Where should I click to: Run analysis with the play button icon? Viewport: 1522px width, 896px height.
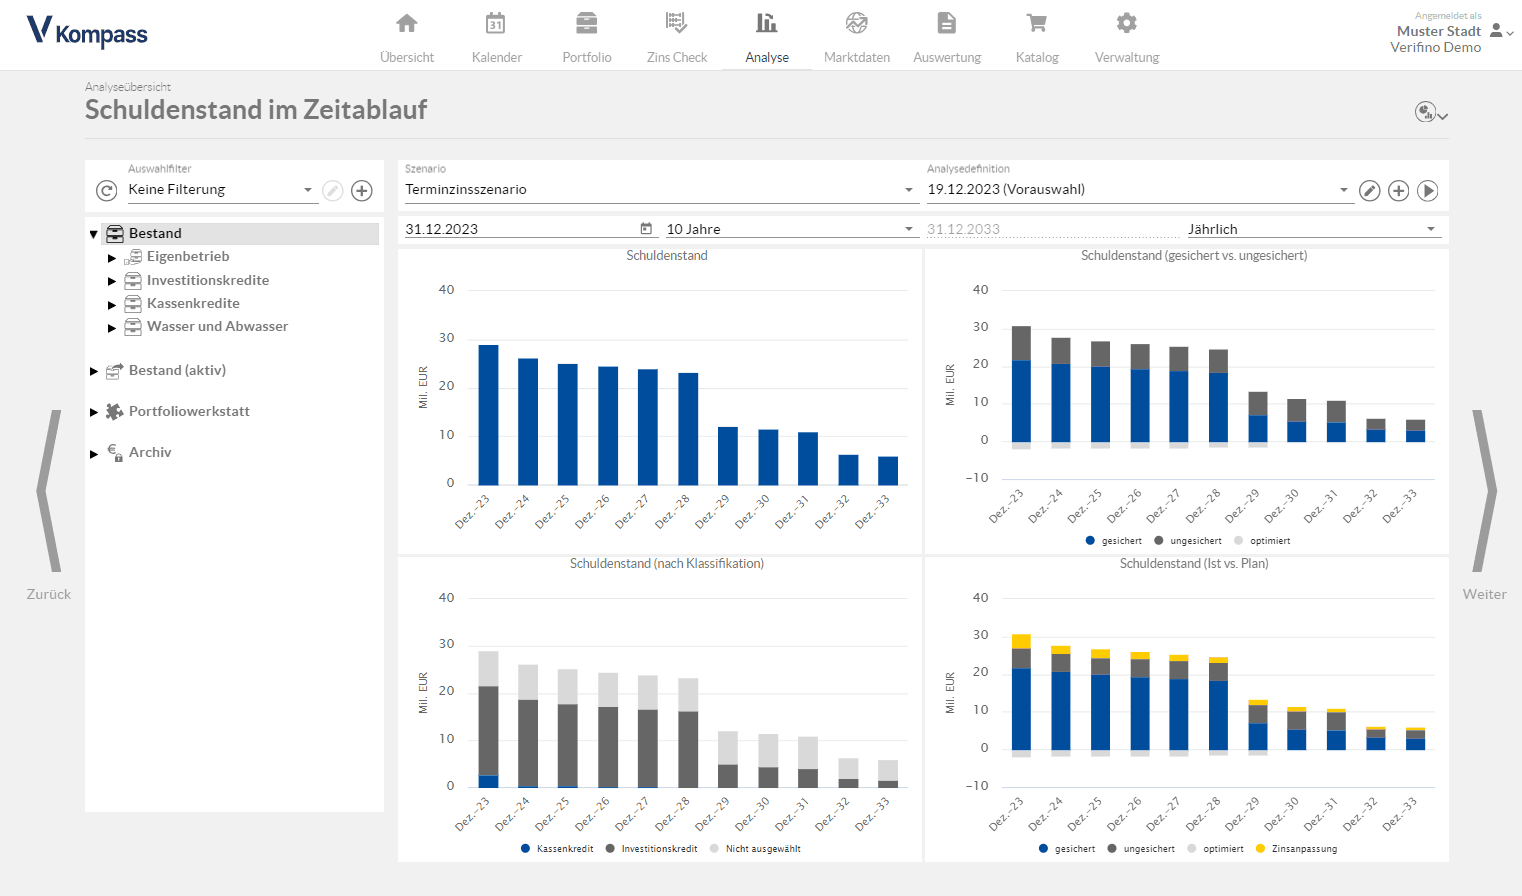coord(1427,190)
